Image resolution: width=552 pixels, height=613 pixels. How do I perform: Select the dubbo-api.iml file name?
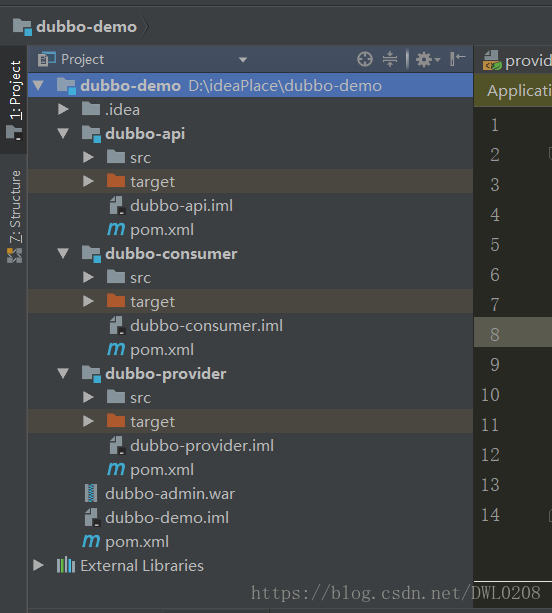pyautogui.click(x=181, y=206)
